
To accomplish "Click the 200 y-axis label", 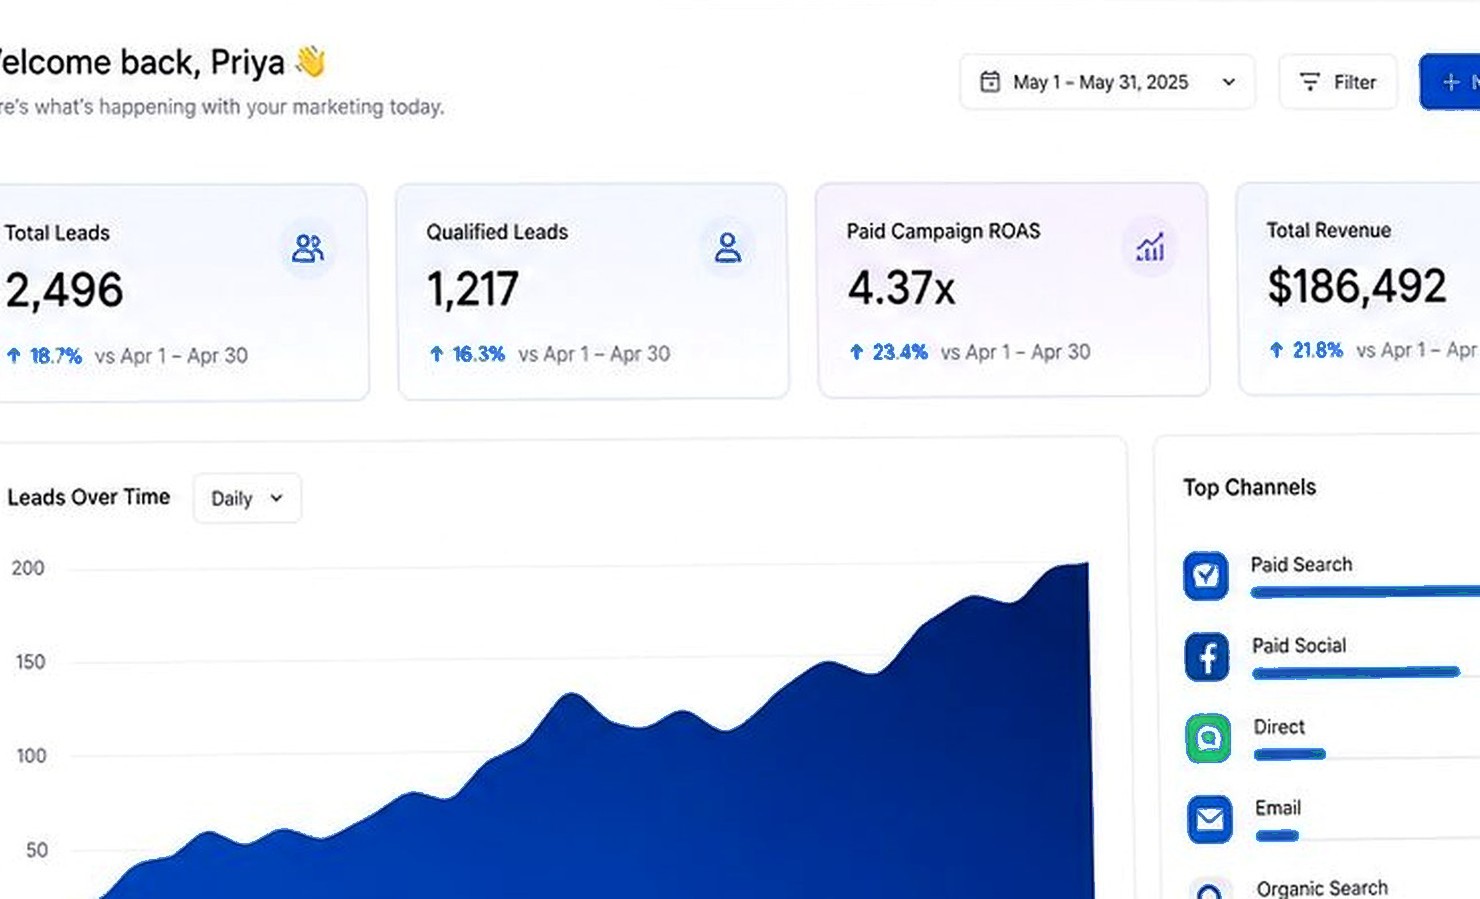I will [x=28, y=568].
